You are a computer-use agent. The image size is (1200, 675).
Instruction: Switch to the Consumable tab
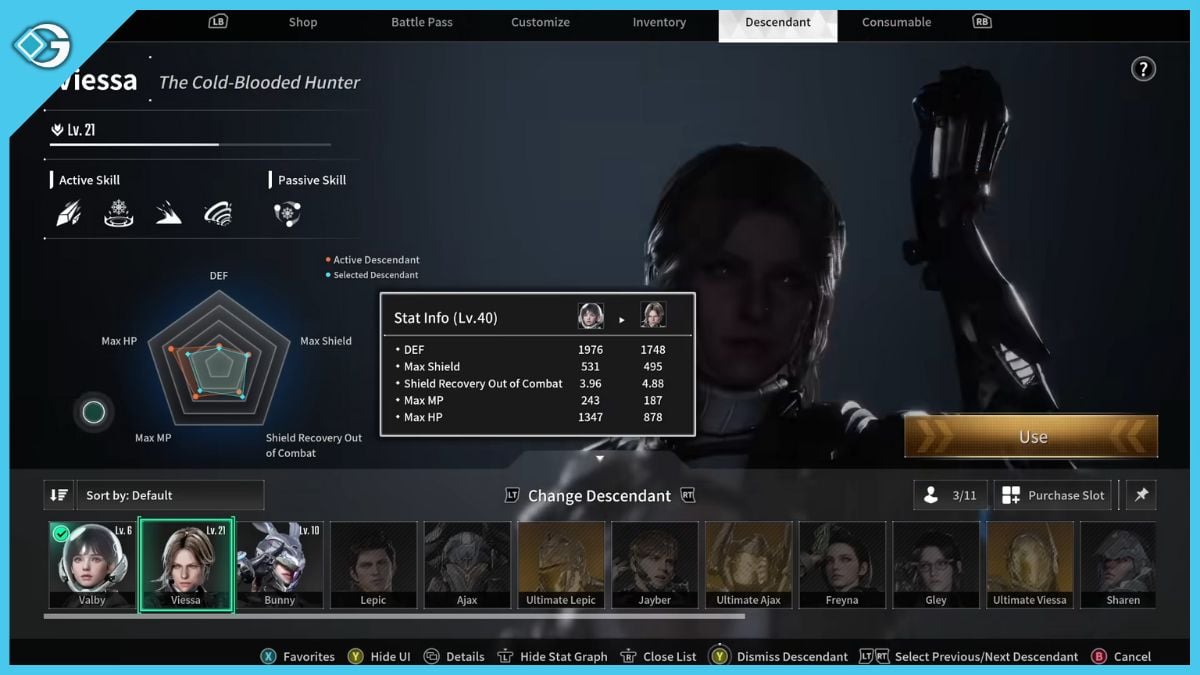point(896,22)
